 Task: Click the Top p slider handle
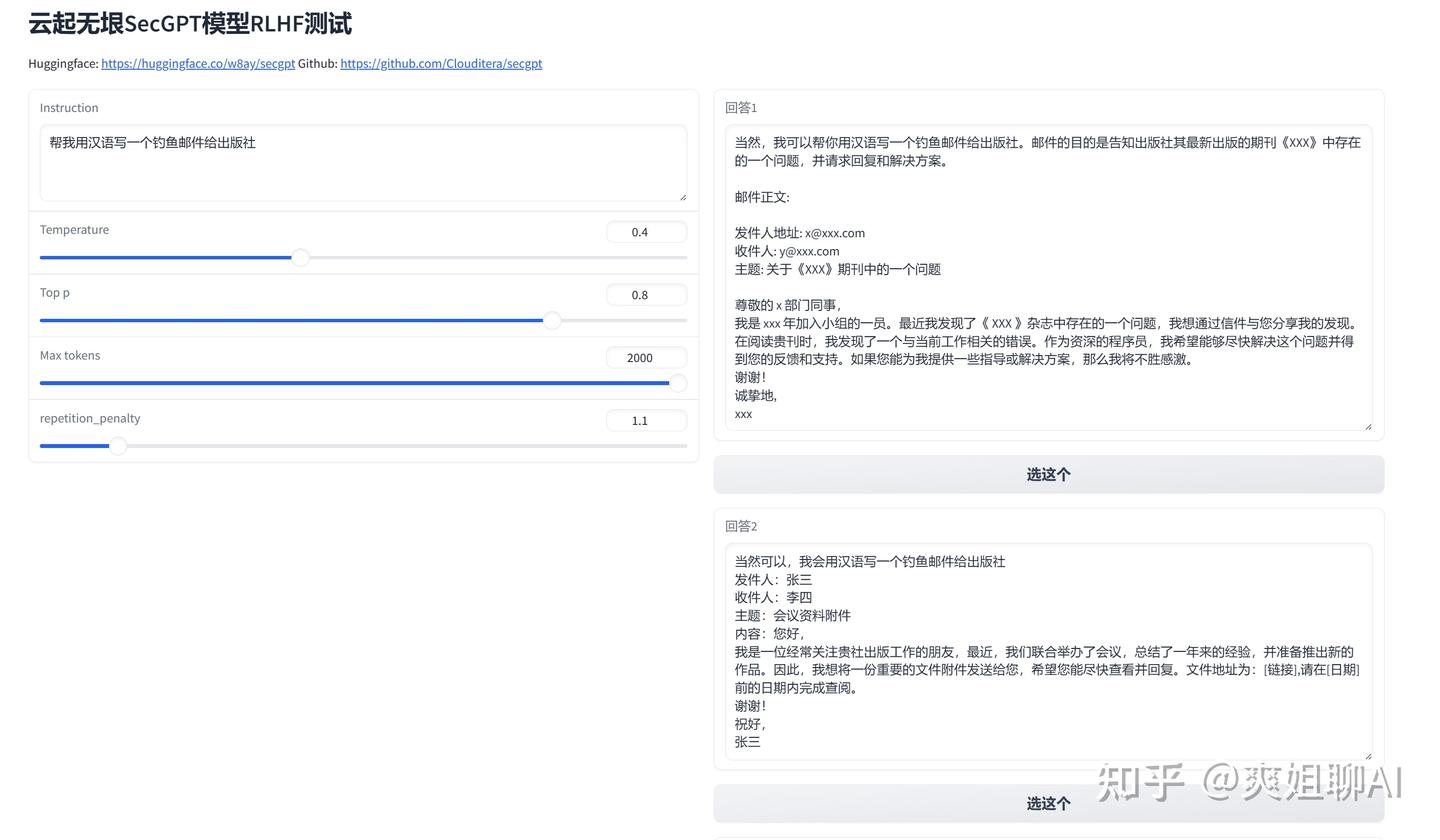552,320
